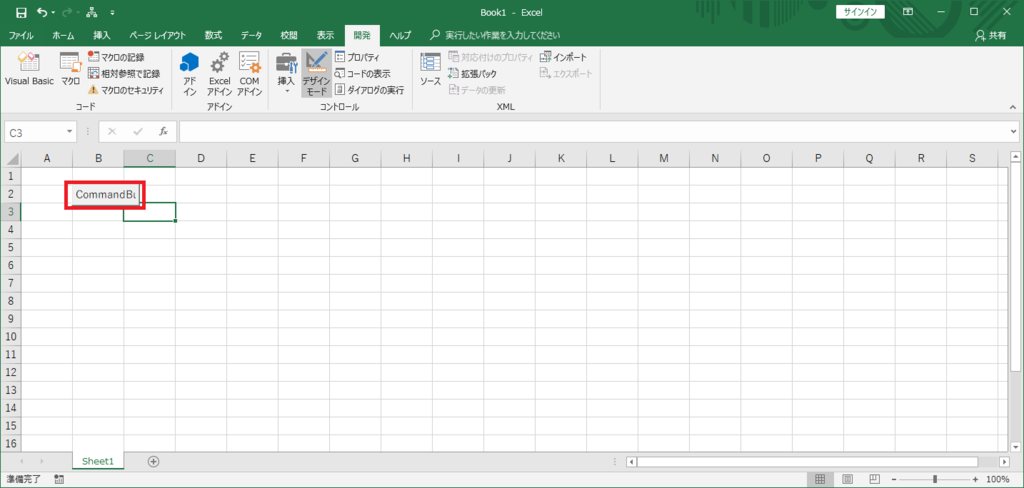The height and width of the screenshot is (488, 1024).
Task: Toggle デザインモード off
Action: 316,74
